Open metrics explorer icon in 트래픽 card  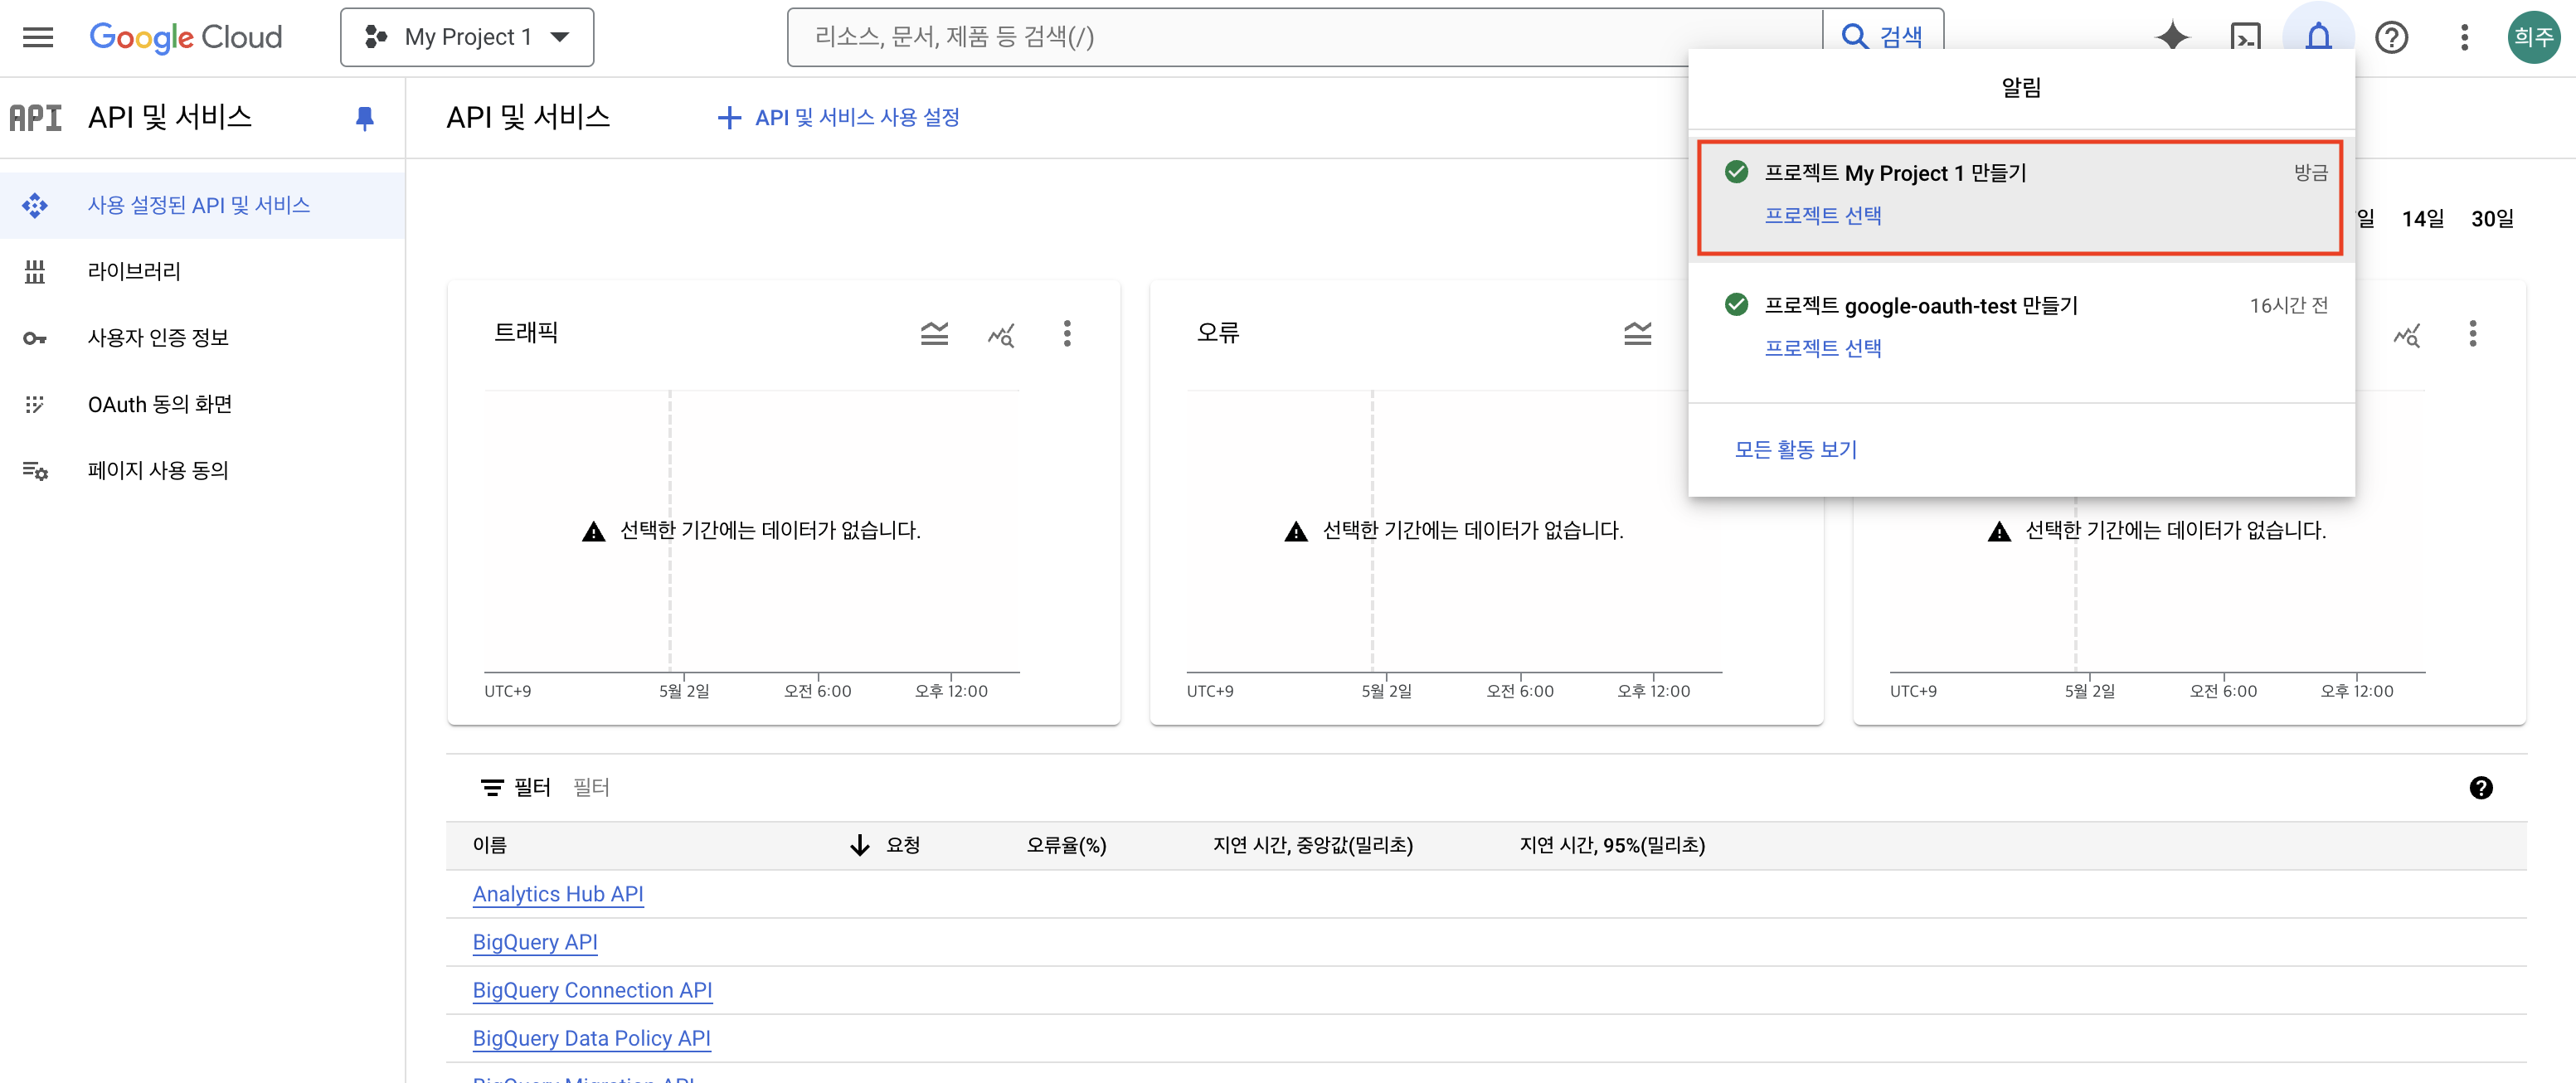click(1001, 333)
